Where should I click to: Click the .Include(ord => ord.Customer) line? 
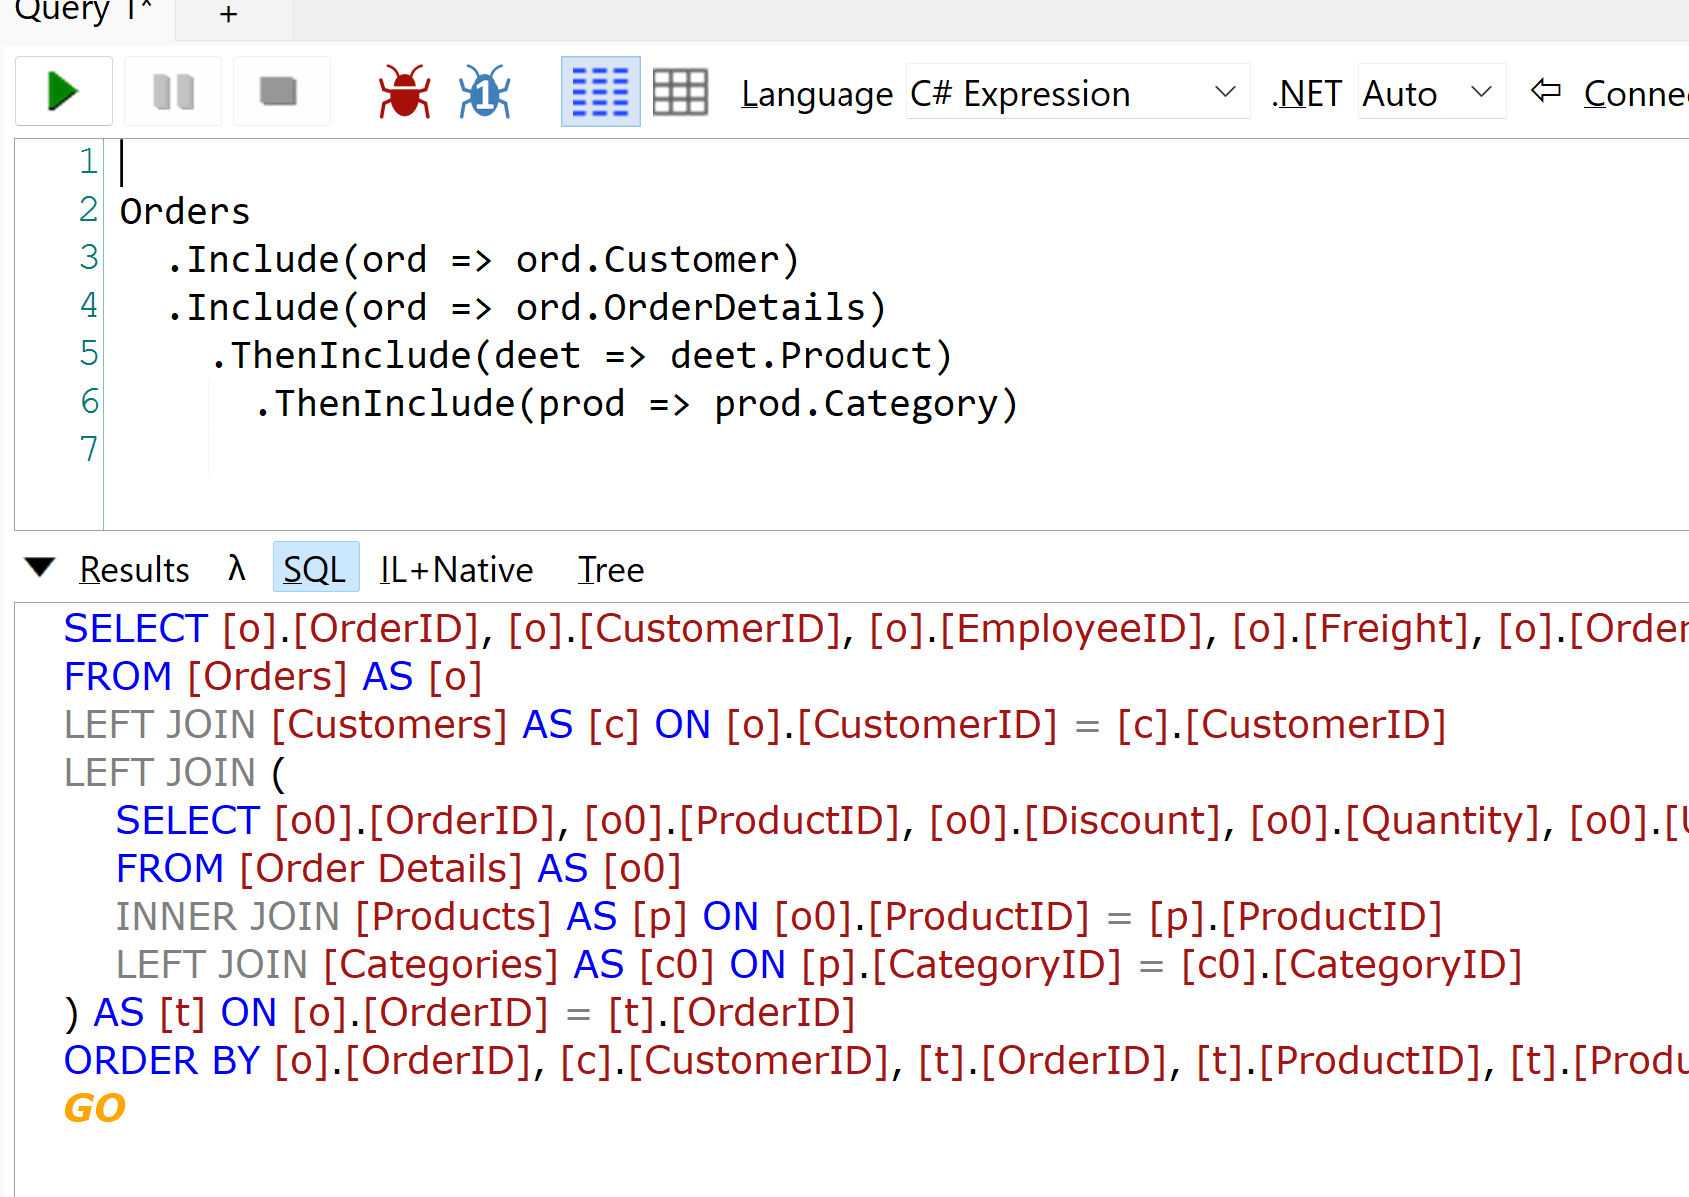pyautogui.click(x=482, y=259)
